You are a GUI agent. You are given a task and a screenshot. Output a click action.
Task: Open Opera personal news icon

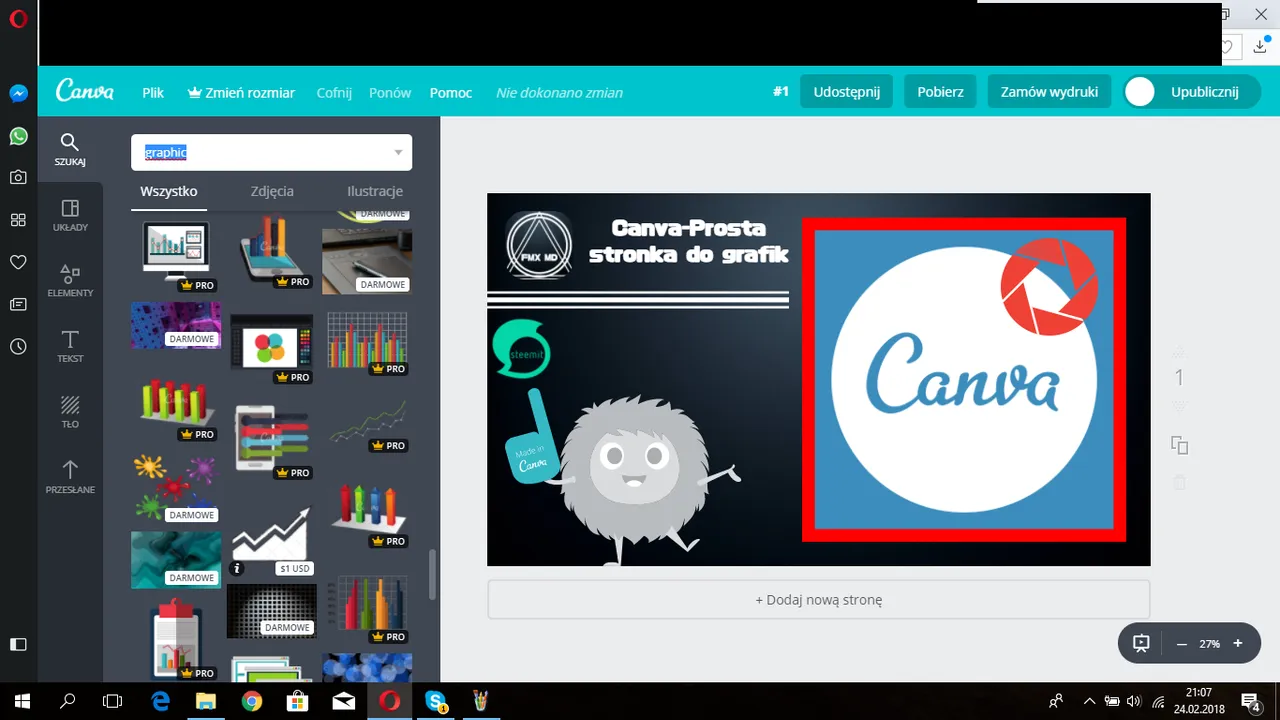click(18, 304)
